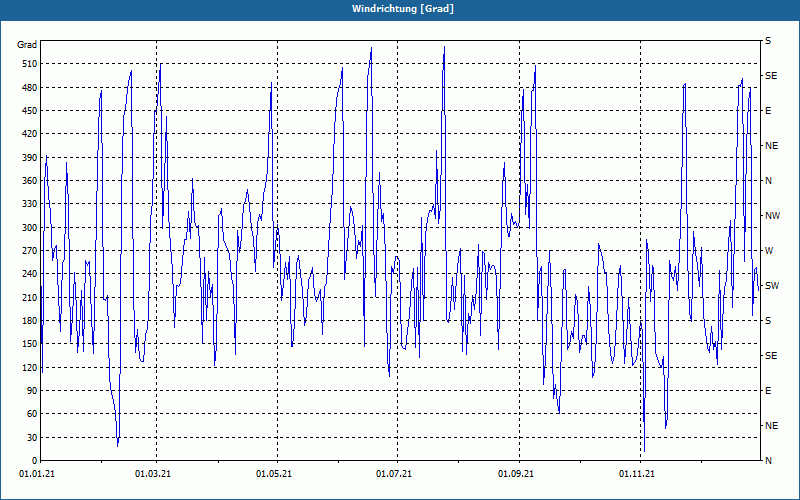
Task: Click the 330 value on the left axis
Action: (x=30, y=204)
